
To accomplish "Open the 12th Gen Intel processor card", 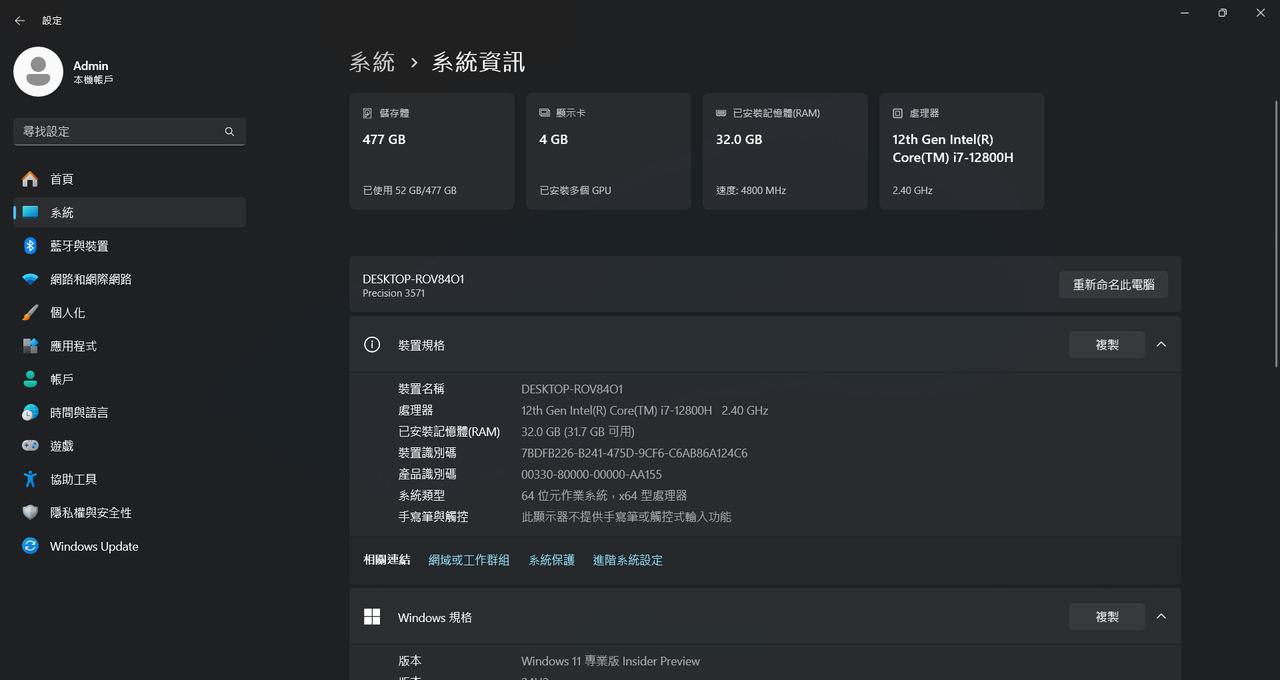I will pos(962,151).
